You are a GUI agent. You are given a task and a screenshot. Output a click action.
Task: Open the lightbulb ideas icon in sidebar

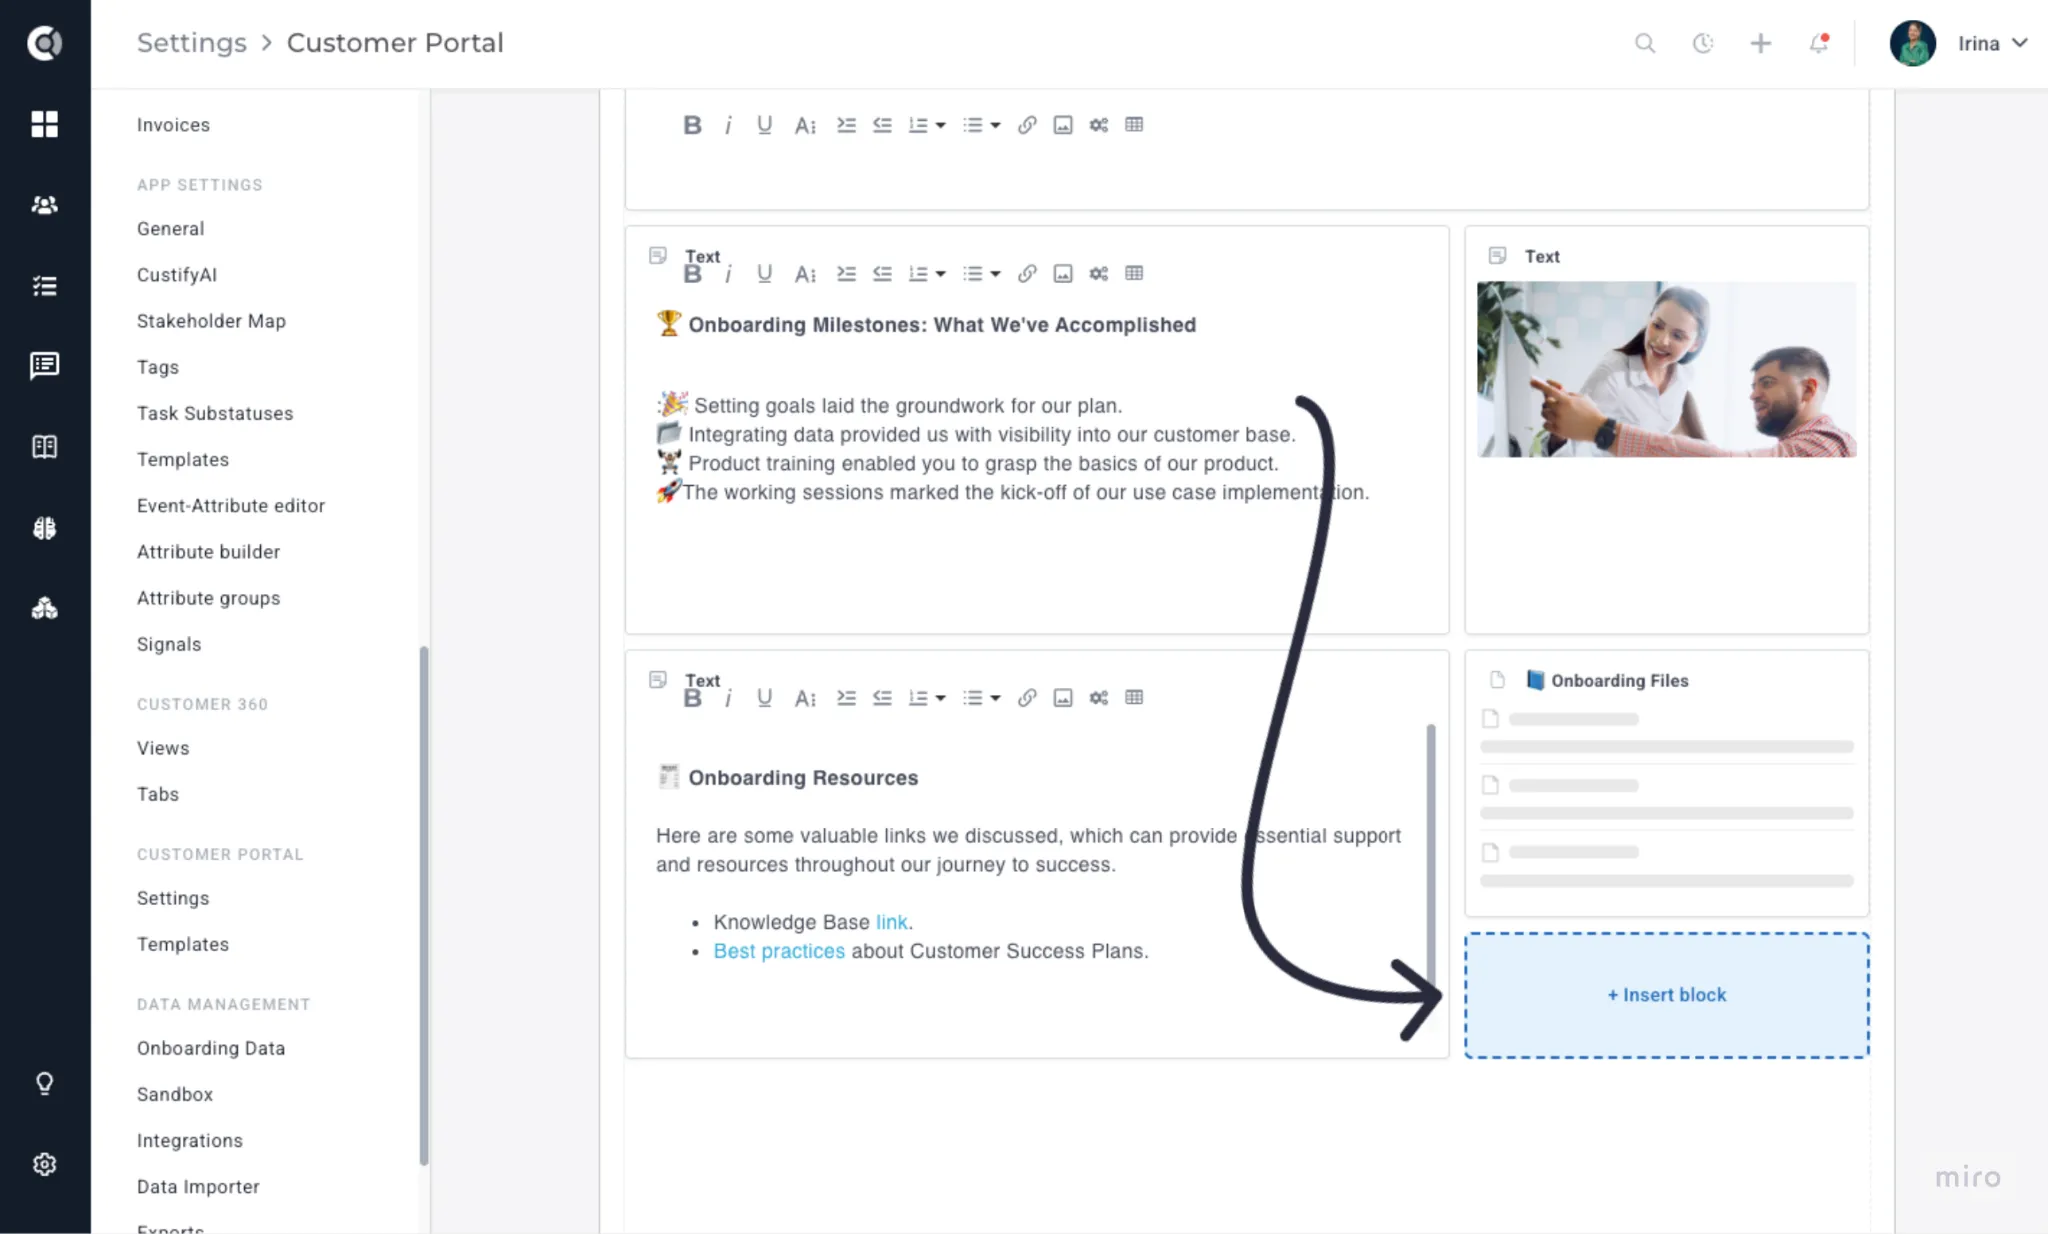(44, 1083)
